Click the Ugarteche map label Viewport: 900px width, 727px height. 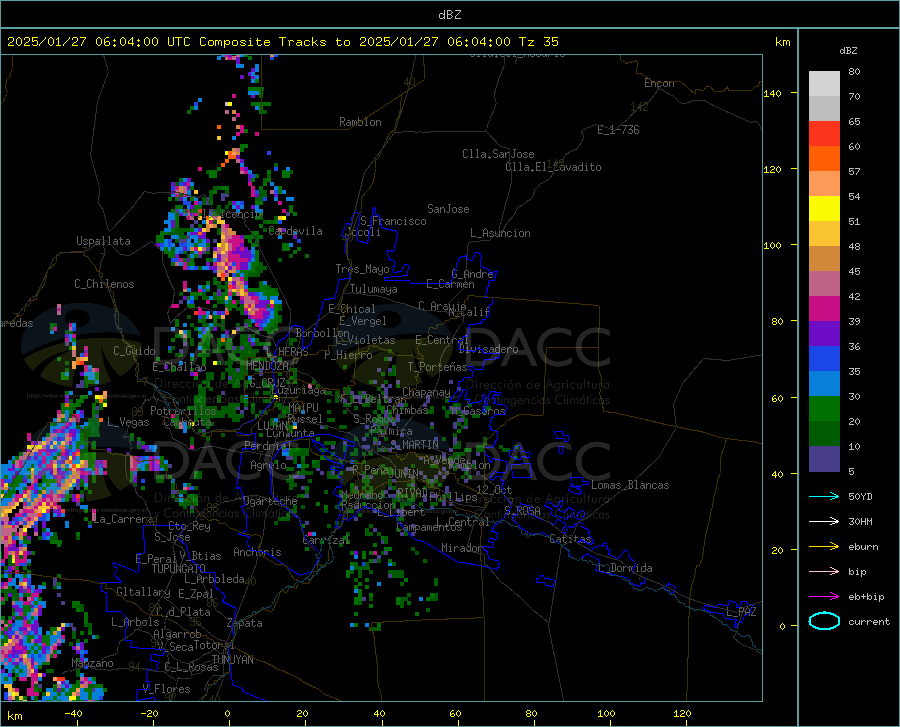(270, 501)
